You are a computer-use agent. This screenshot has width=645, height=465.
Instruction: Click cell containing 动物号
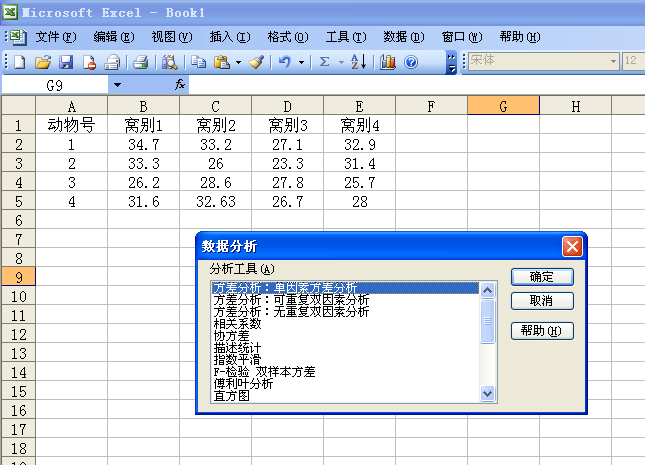[x=72, y=124]
